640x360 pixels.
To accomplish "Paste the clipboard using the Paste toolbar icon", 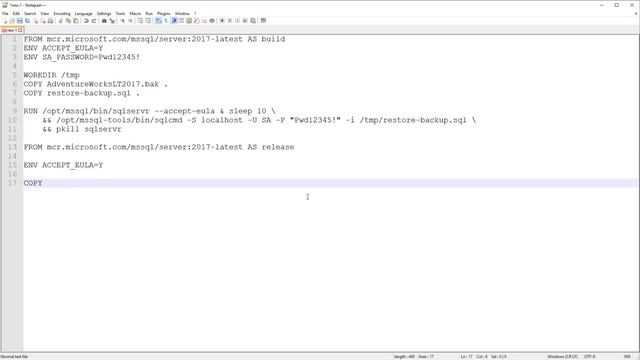I will 76,20.
